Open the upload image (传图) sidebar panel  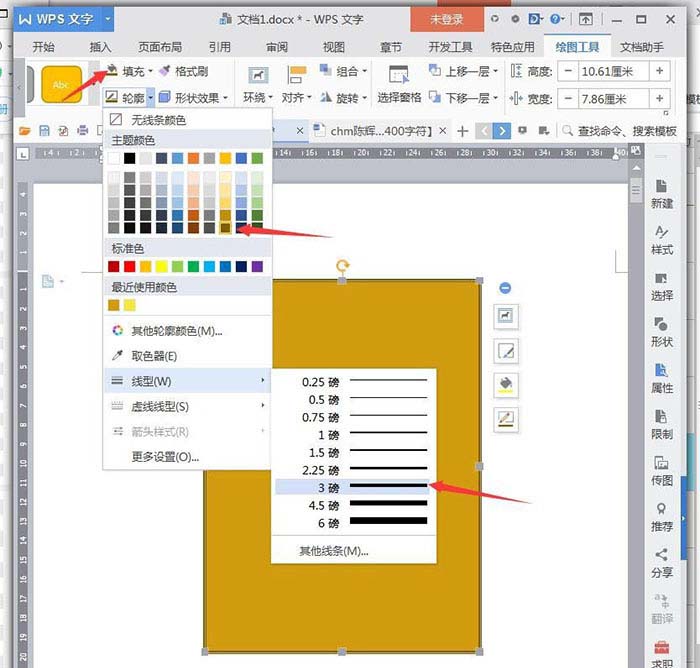click(x=662, y=471)
